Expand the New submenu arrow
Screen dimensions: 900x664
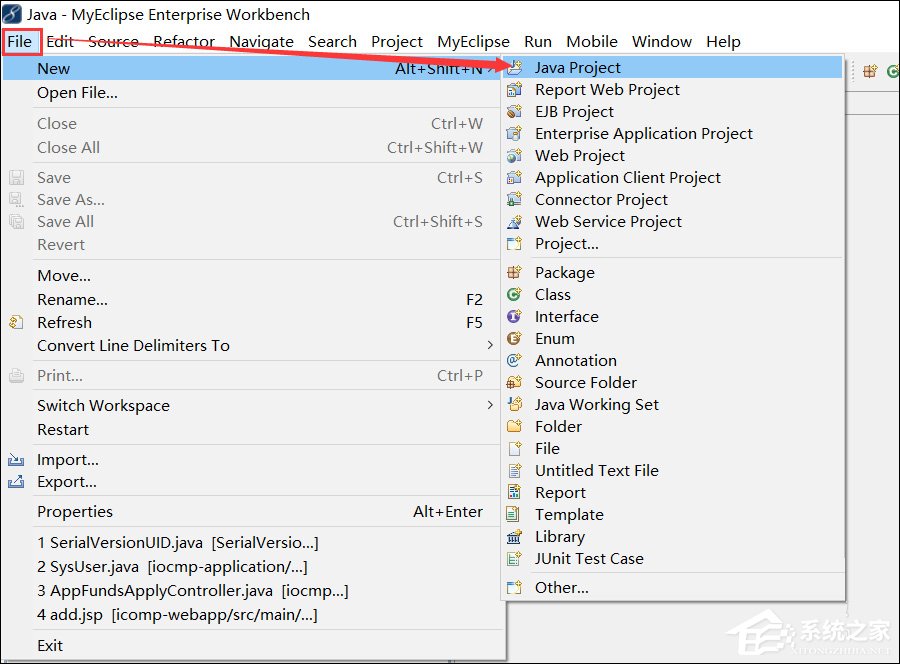[490, 69]
